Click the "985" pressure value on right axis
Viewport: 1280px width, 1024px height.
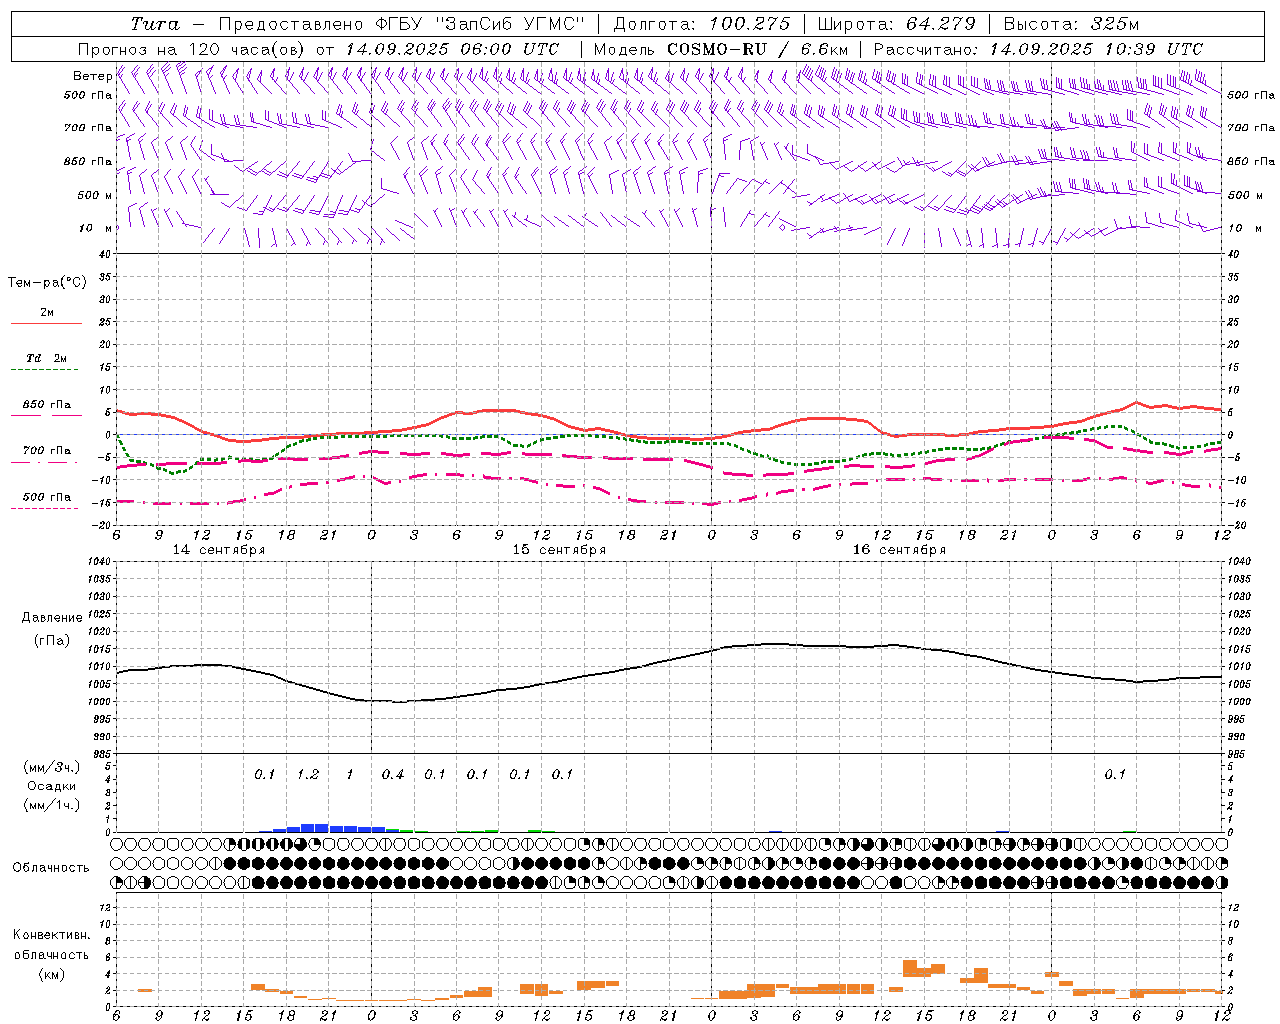click(x=1237, y=754)
